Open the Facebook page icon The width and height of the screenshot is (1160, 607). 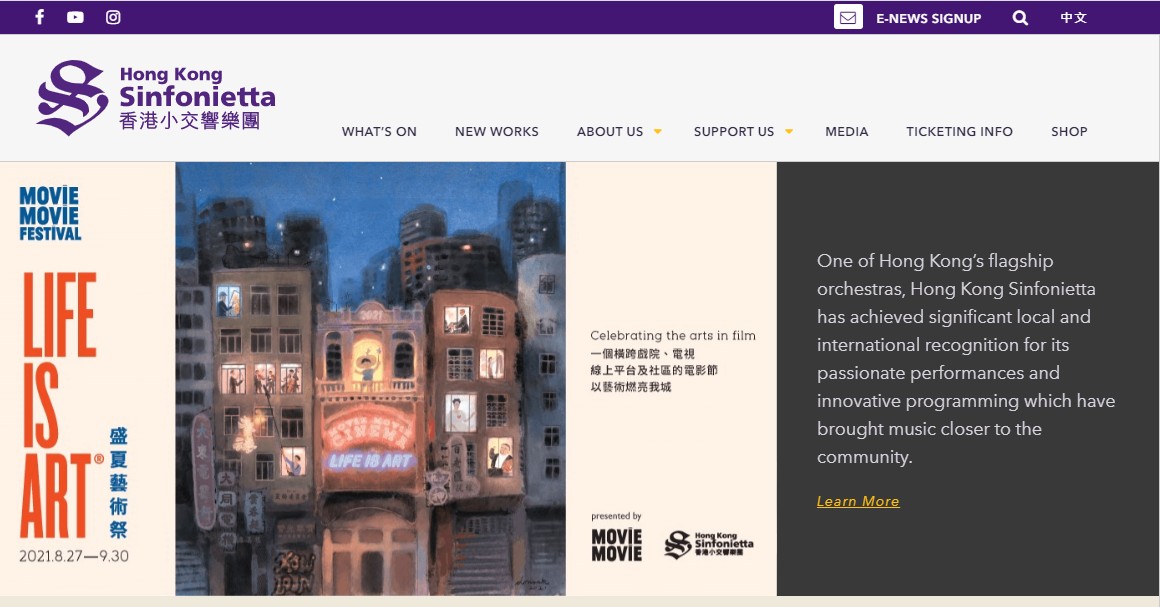coord(40,17)
